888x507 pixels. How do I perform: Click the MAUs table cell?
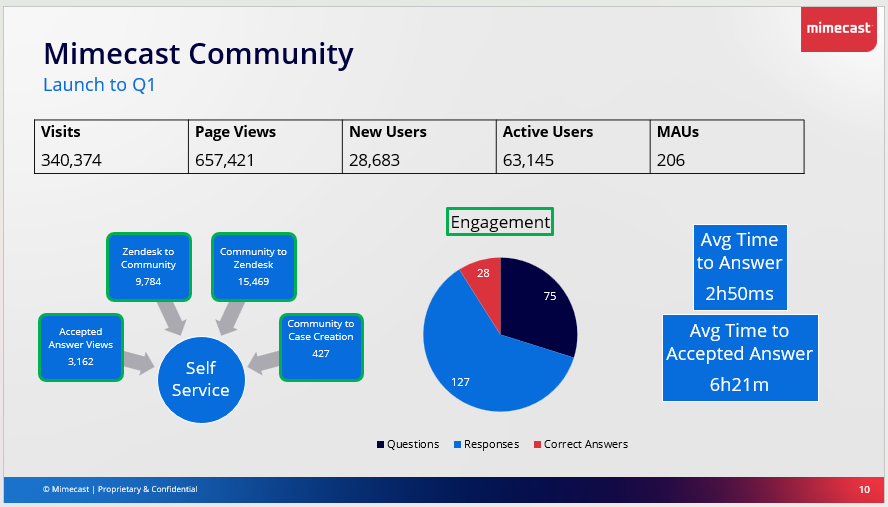727,147
